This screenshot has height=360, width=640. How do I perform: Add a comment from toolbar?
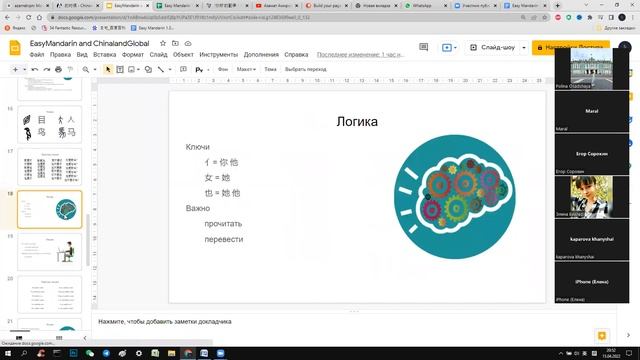183,70
